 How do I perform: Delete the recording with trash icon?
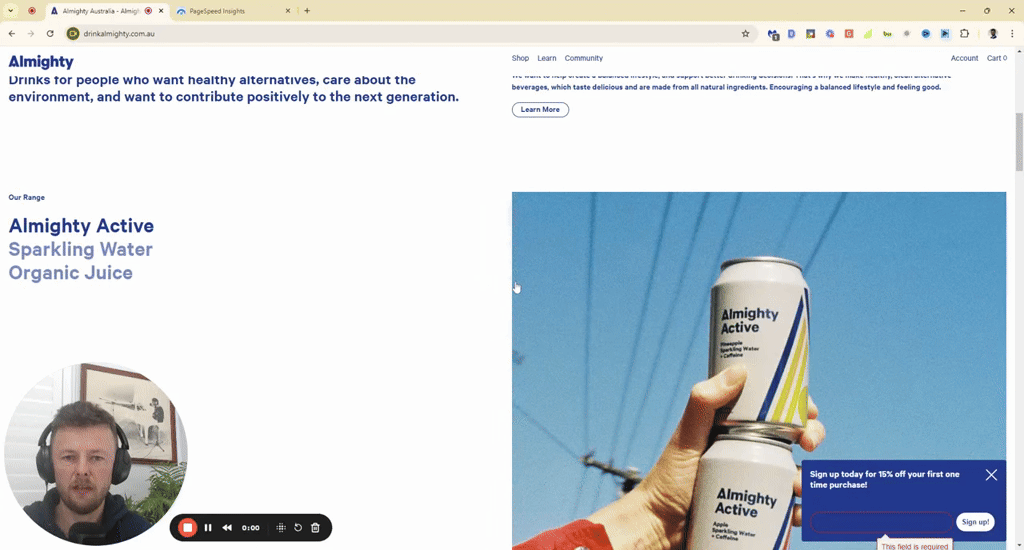(315, 528)
